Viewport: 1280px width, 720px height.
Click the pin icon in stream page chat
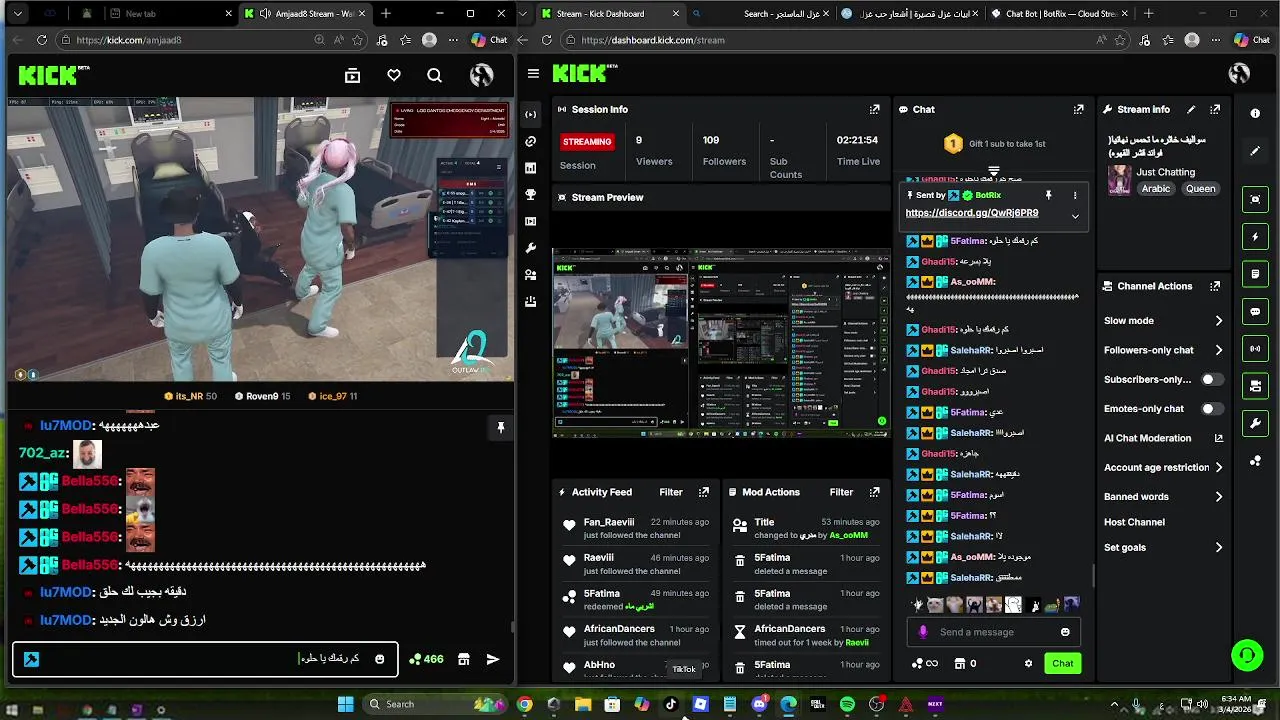(x=501, y=427)
